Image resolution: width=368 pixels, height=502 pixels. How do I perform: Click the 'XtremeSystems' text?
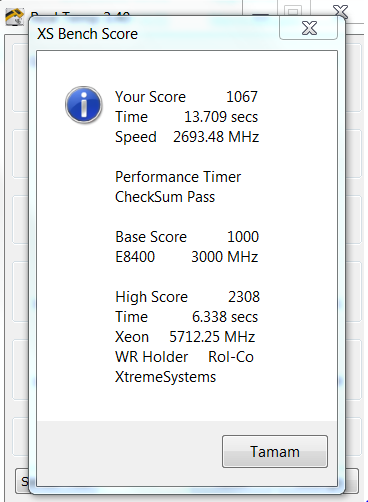pos(166,377)
